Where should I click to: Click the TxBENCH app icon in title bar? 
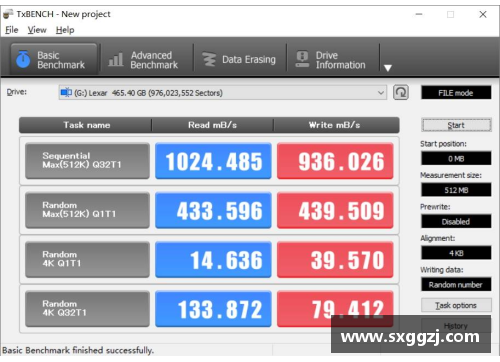(x=8, y=14)
